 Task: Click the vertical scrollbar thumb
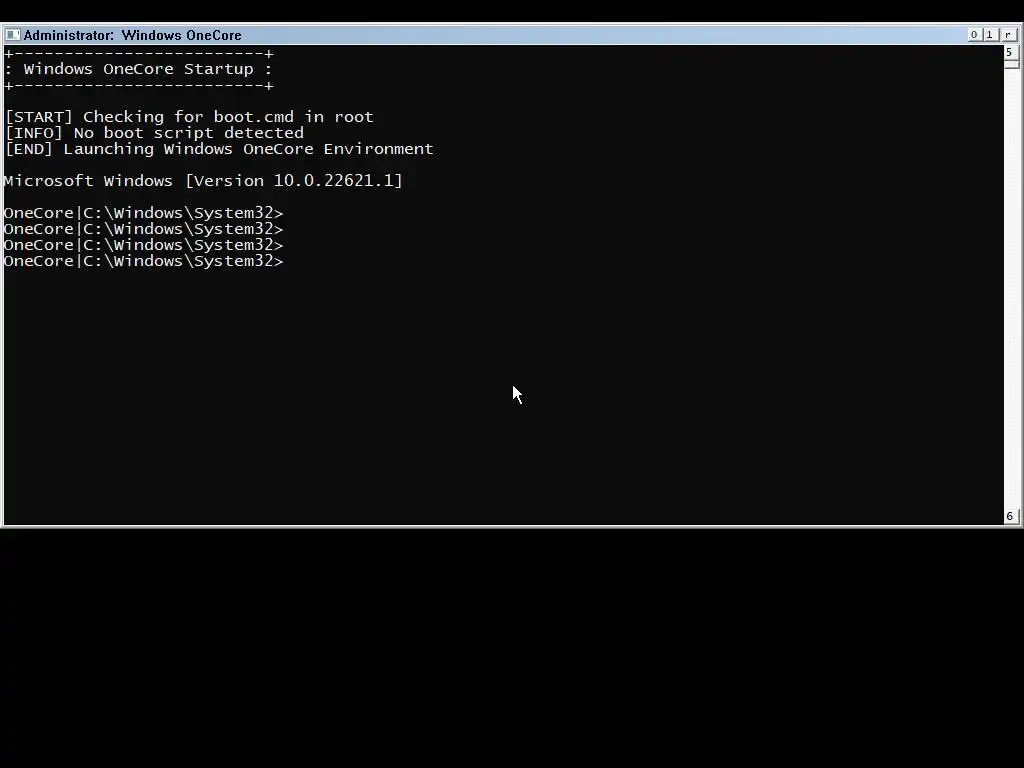(x=1010, y=64)
